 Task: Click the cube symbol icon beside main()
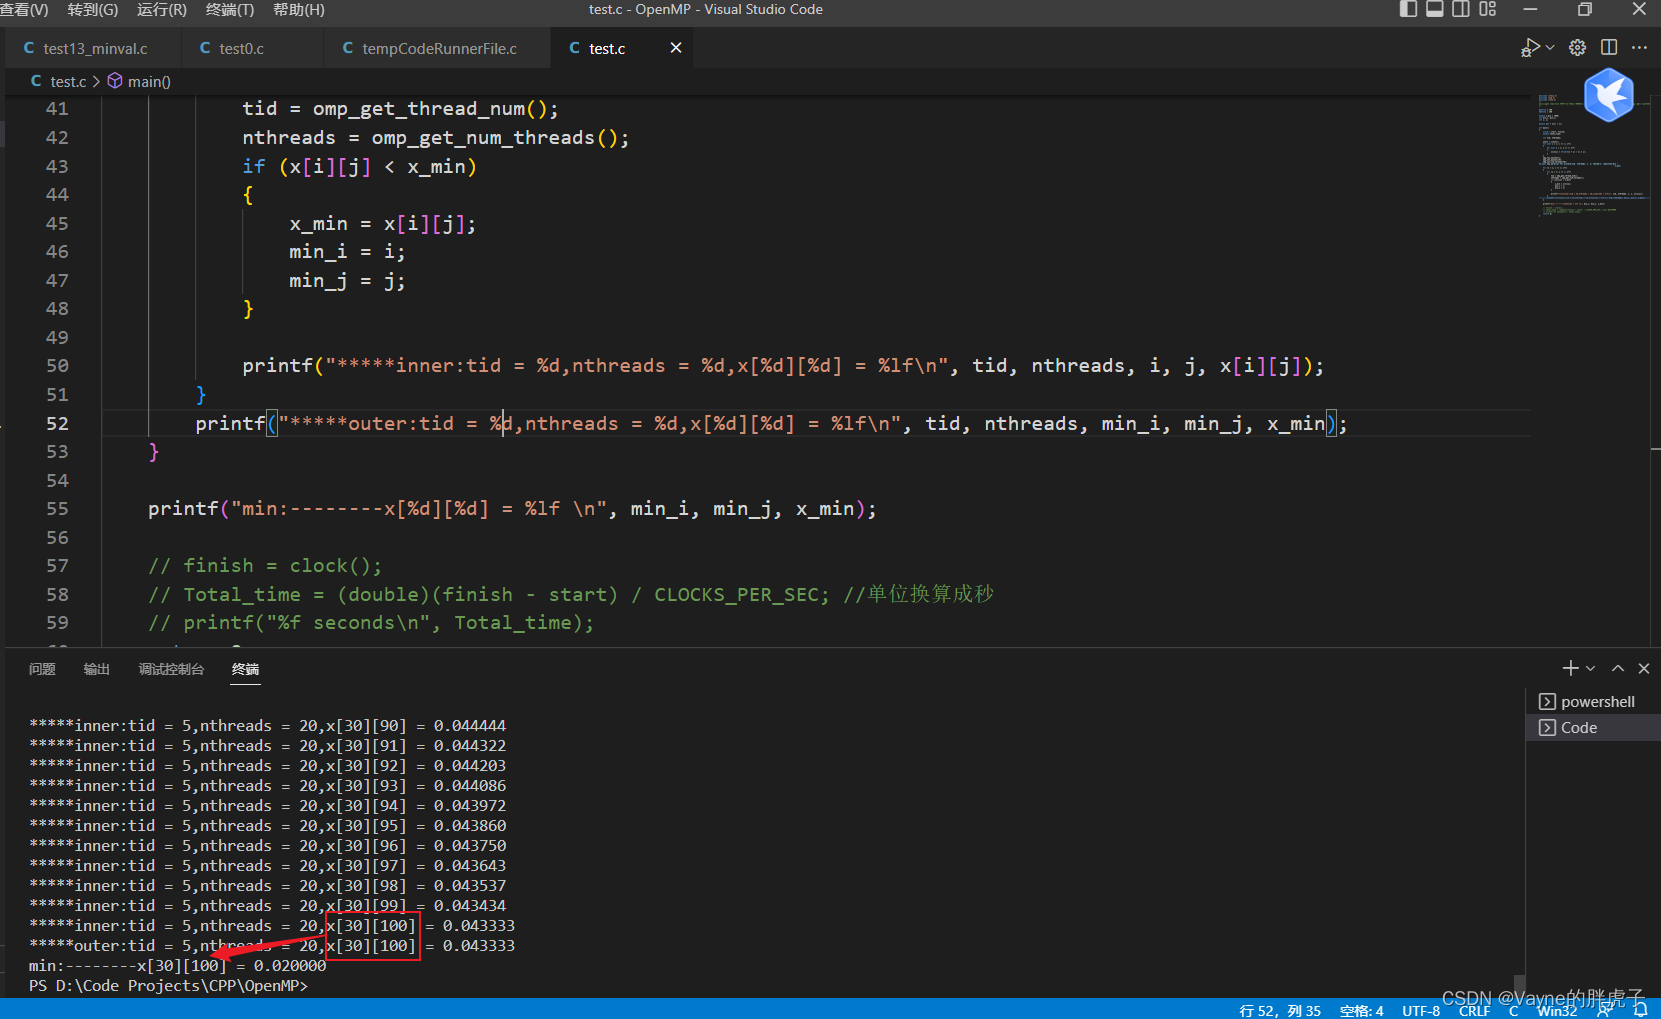pyautogui.click(x=115, y=81)
